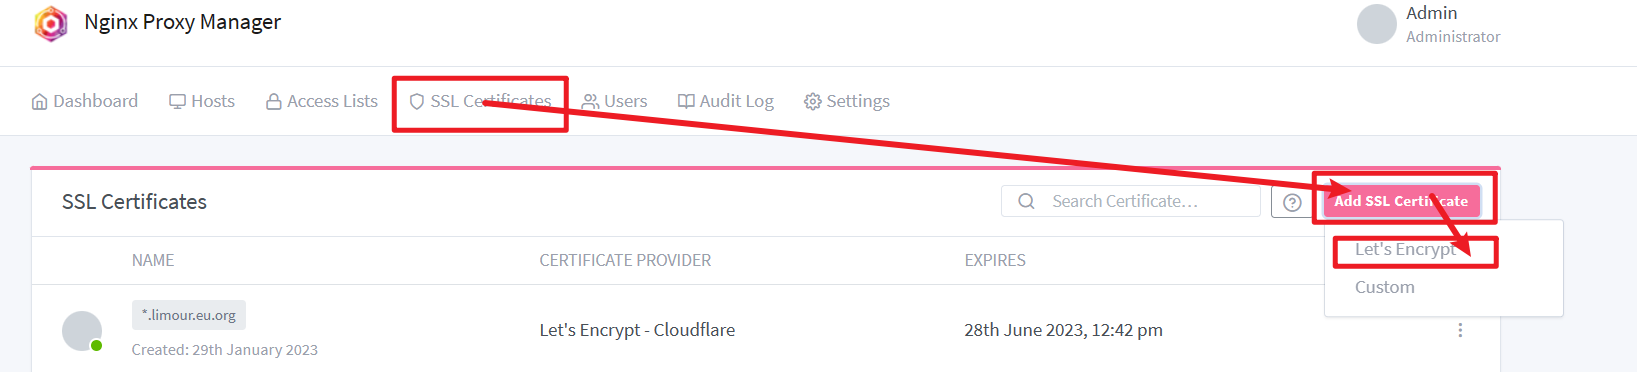Click the Nginx Proxy Manager title link

click(x=182, y=22)
